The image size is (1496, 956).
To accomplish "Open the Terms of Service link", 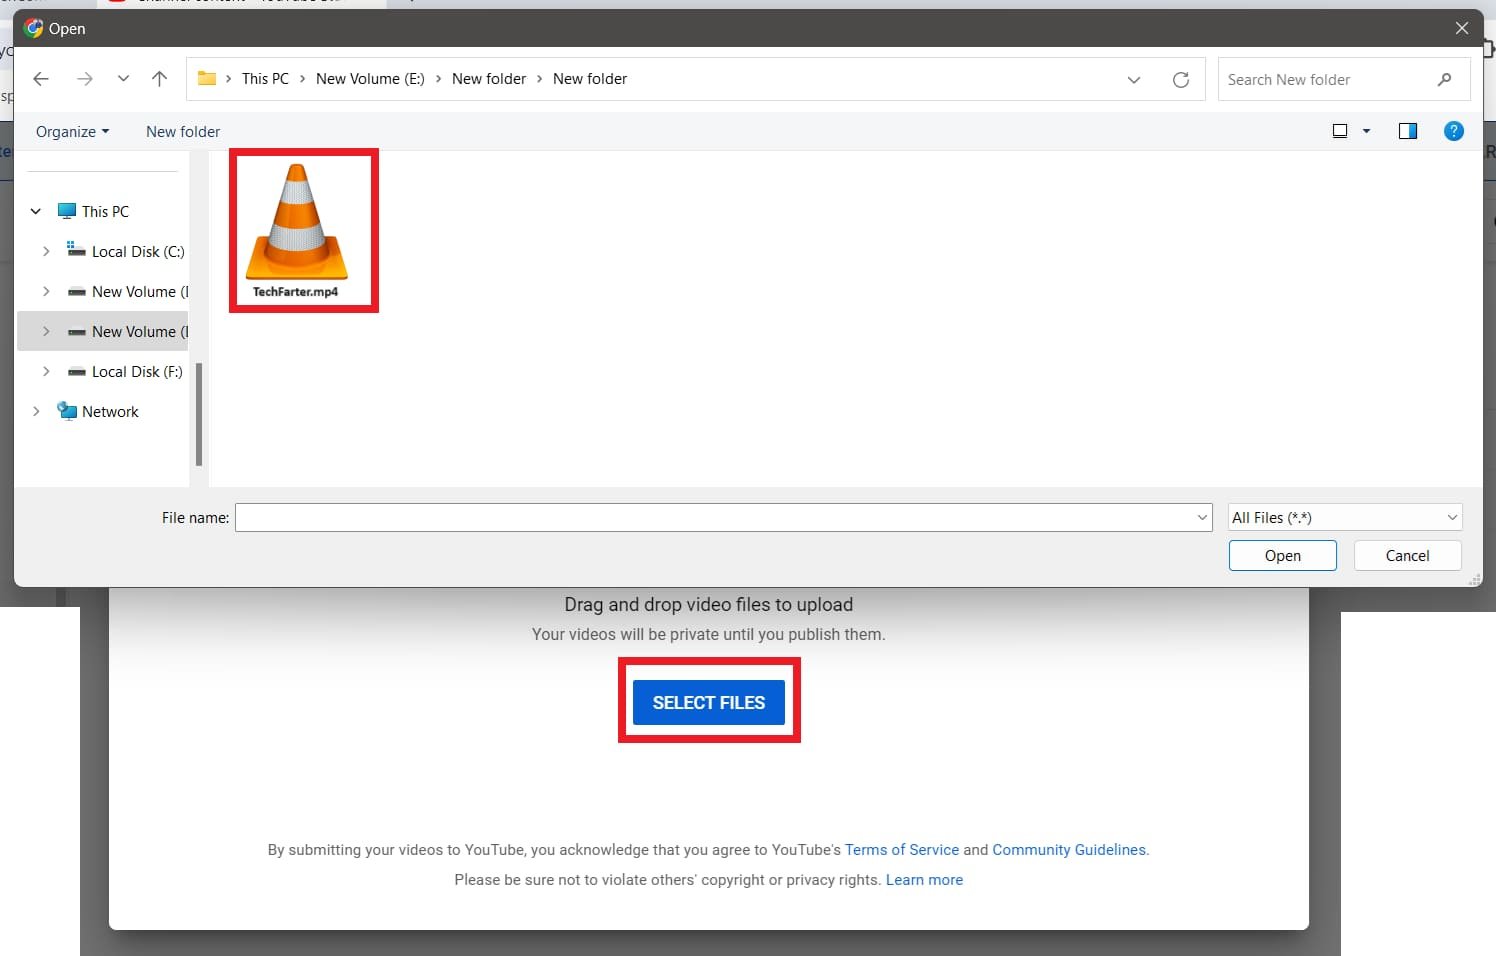I will point(901,849).
